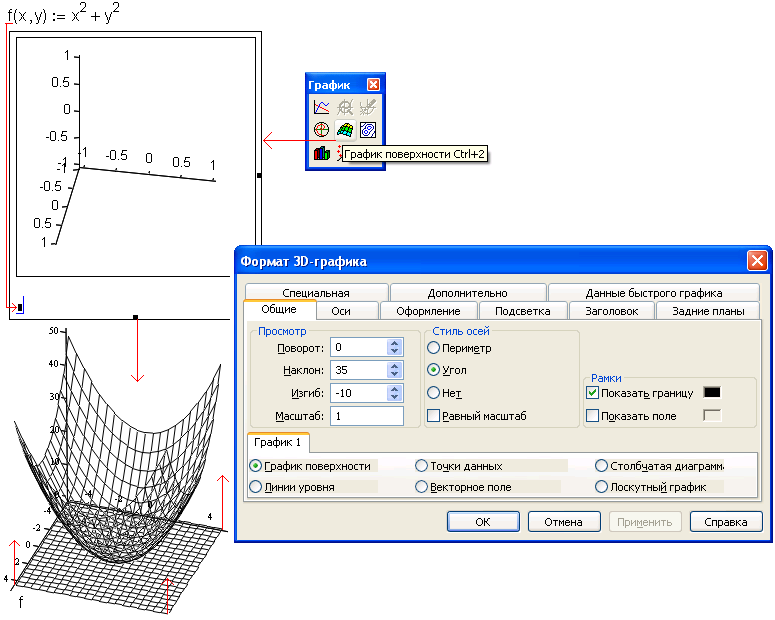775x620 pixels.
Task: Choose Столбчатая диаграмма plot type
Action: pyautogui.click(x=602, y=466)
